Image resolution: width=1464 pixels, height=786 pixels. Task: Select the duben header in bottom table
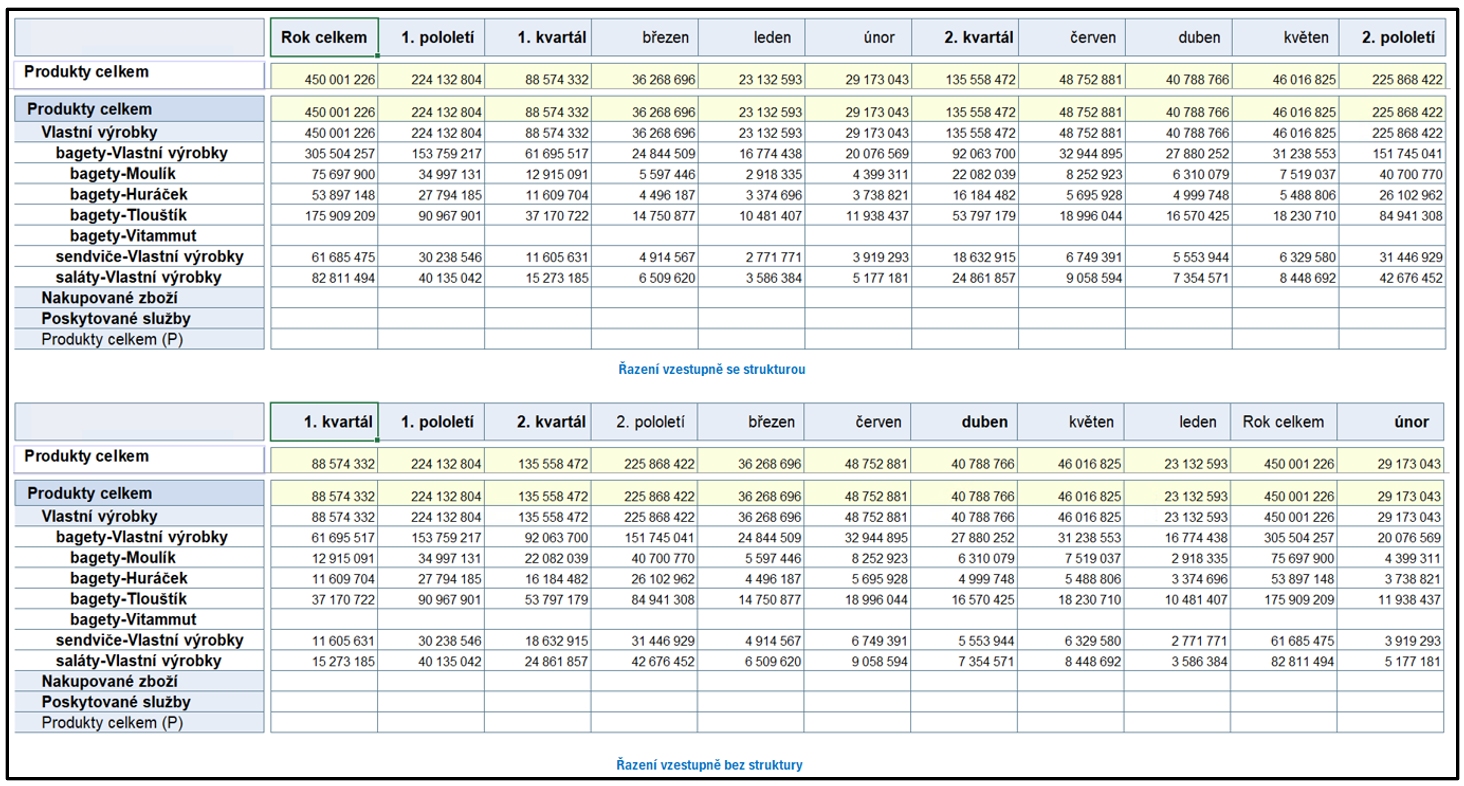965,422
